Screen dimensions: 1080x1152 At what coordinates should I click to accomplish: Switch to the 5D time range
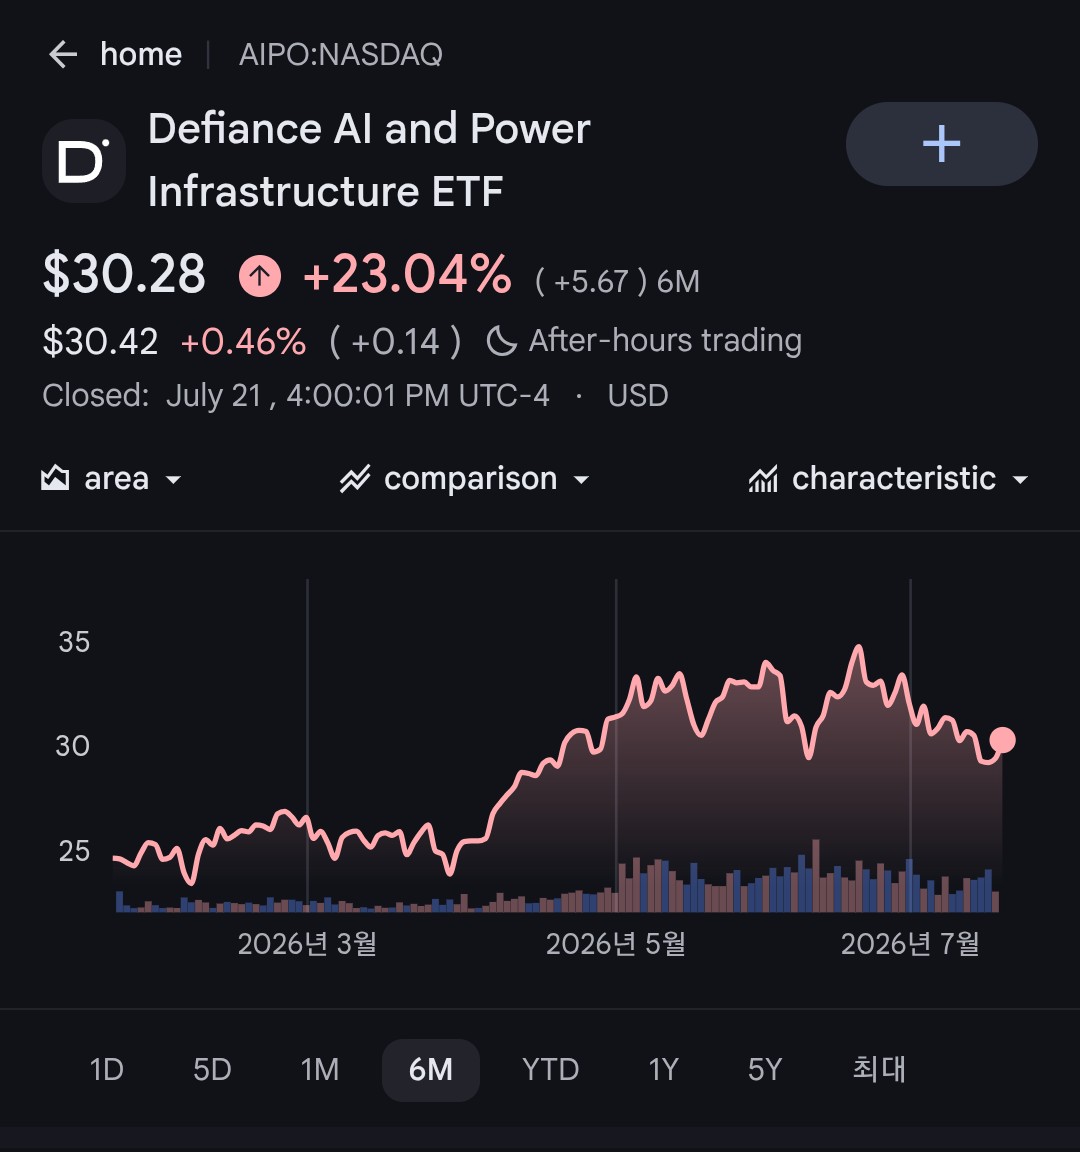tap(212, 1070)
